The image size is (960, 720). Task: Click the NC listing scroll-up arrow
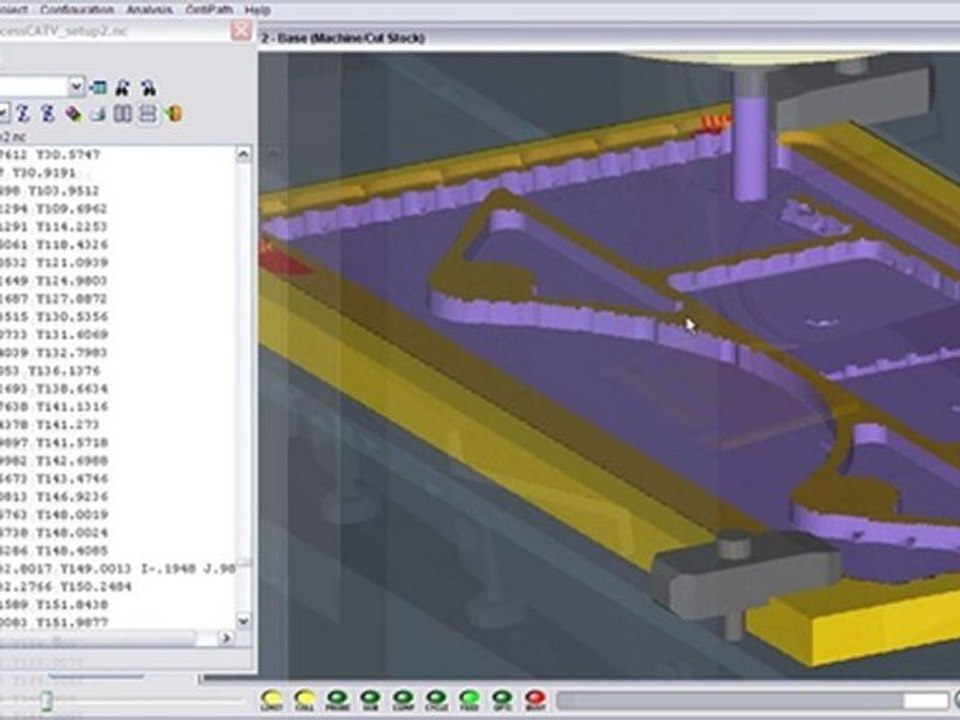click(x=243, y=154)
